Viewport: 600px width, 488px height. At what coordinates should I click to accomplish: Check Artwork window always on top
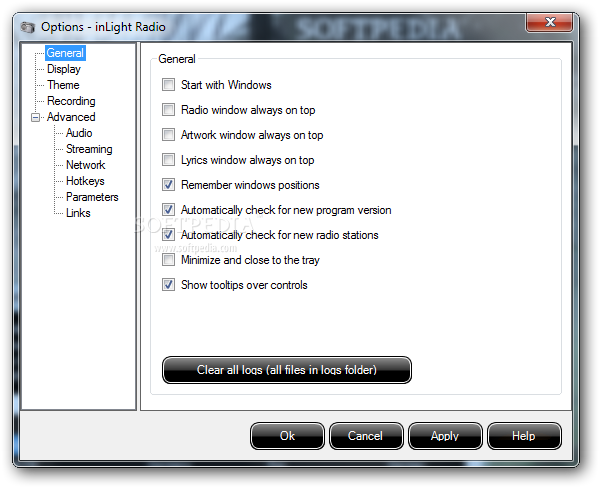click(168, 135)
